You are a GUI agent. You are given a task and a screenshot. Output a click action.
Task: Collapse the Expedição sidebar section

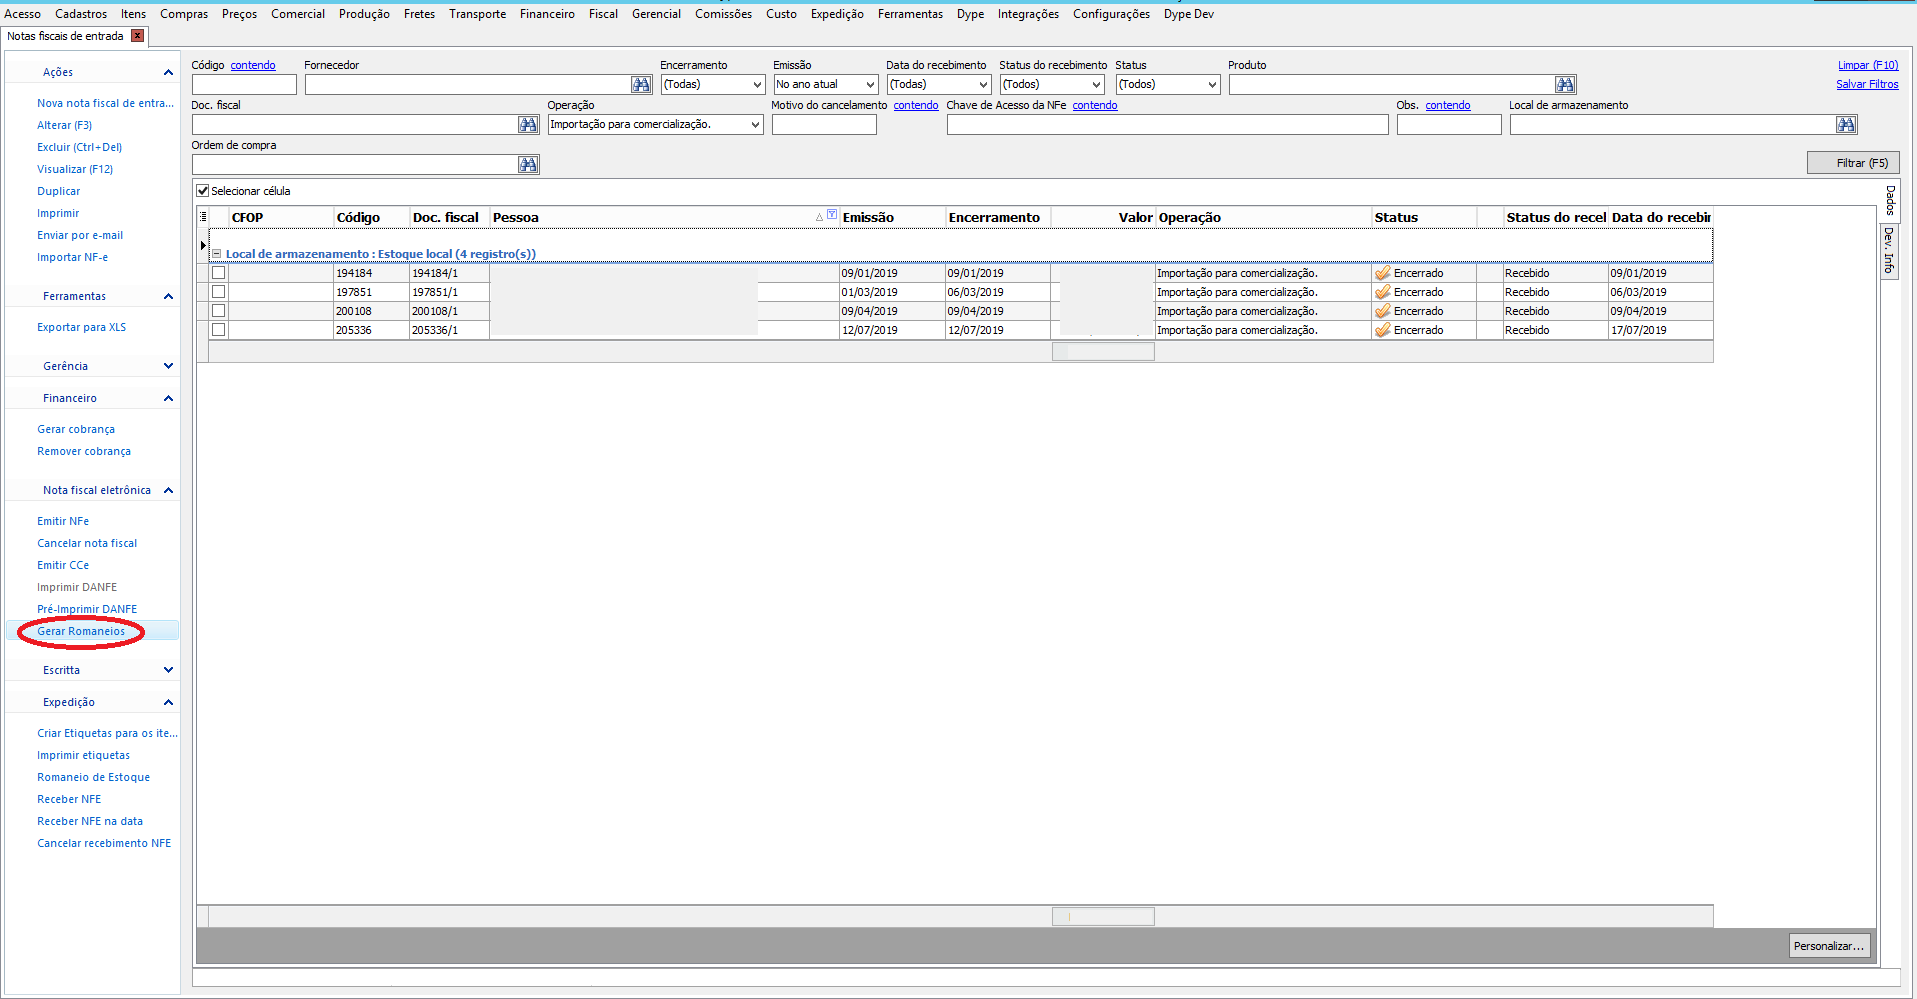point(168,702)
